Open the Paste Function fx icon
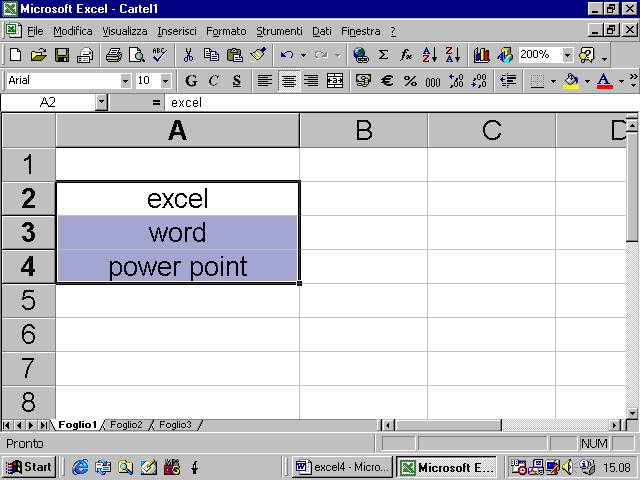Viewport: 640px width, 480px height. tap(406, 55)
